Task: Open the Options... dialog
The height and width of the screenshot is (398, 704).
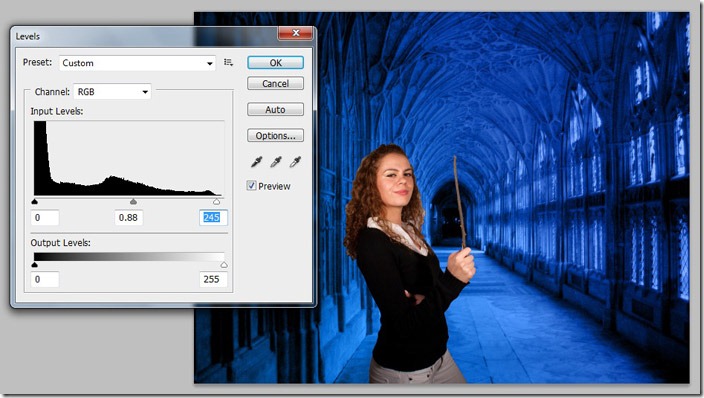Action: 275,136
